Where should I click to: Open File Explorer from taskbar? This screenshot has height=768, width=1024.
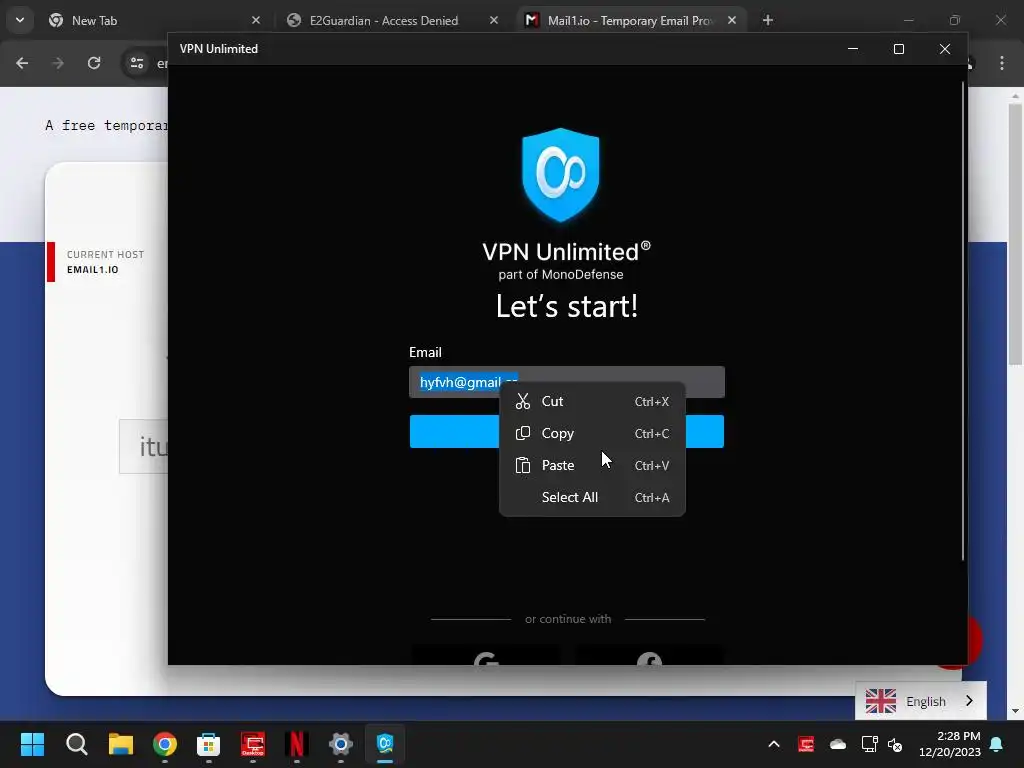pyautogui.click(x=121, y=744)
